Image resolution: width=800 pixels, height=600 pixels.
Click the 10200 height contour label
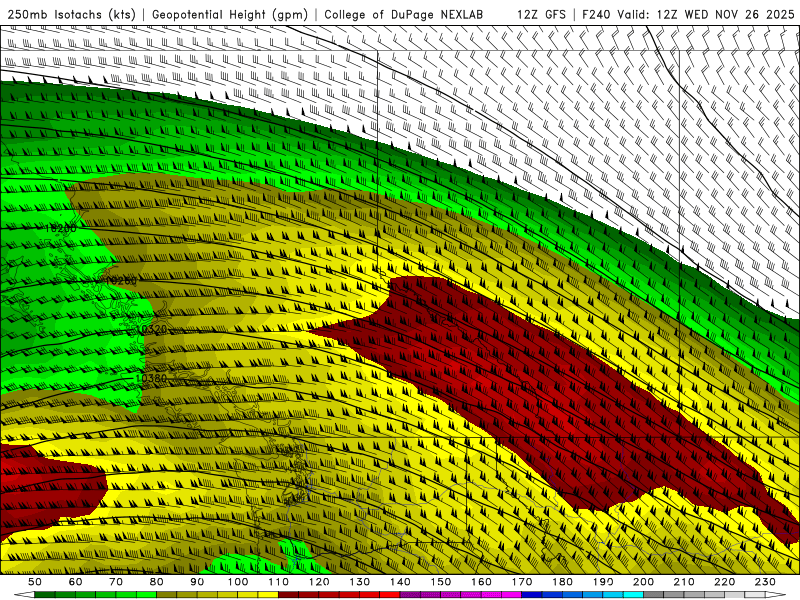point(60,229)
